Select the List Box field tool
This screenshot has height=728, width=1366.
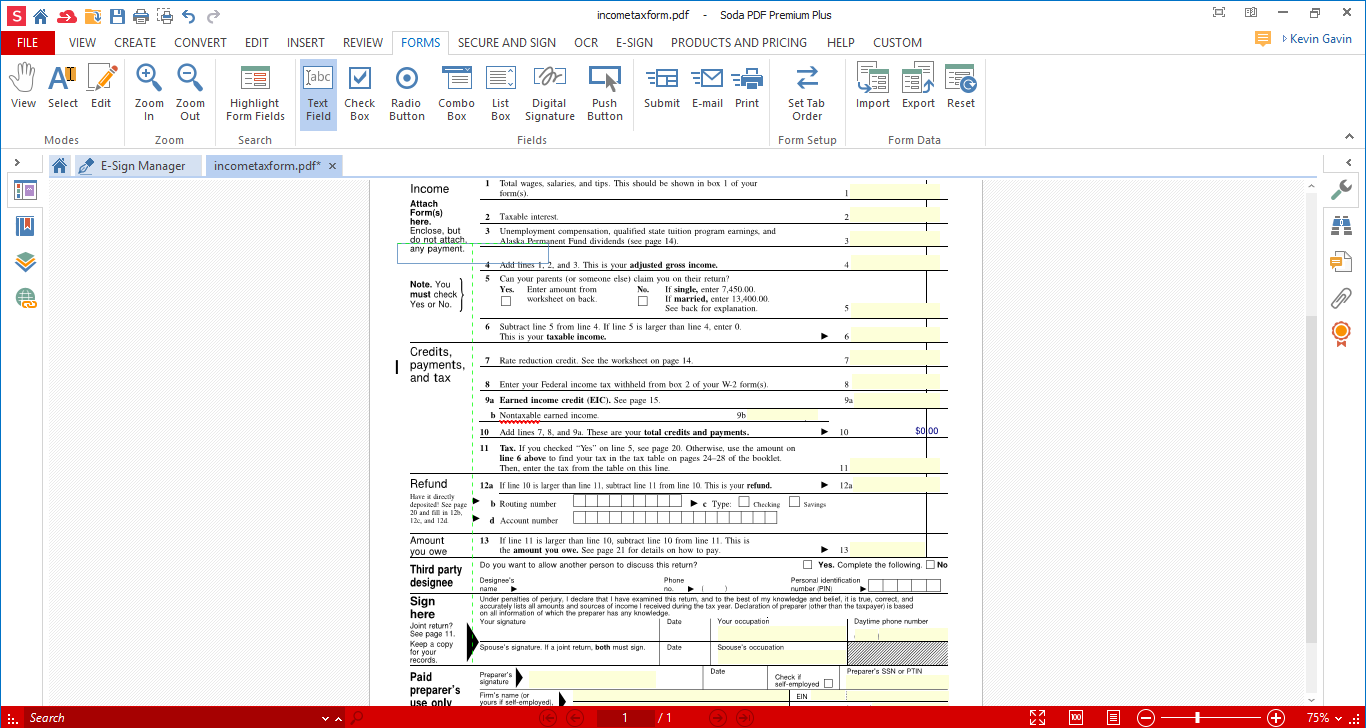(x=501, y=94)
